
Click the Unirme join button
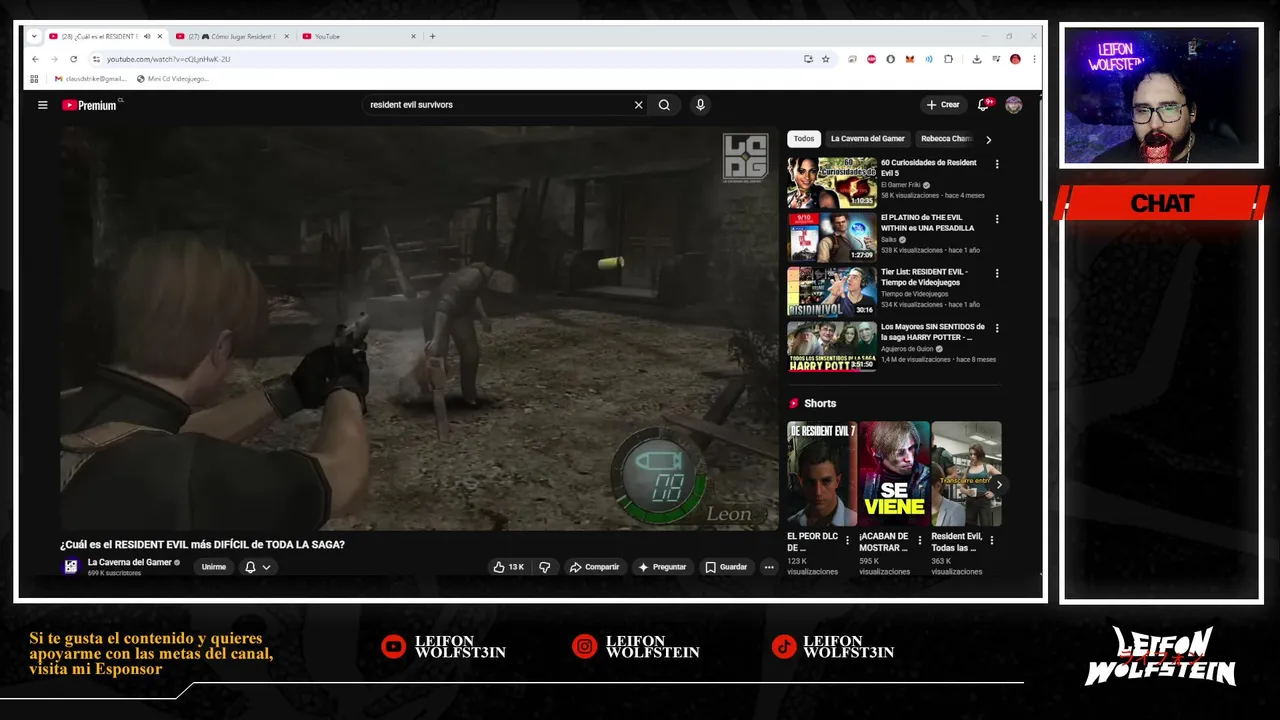pyautogui.click(x=214, y=567)
